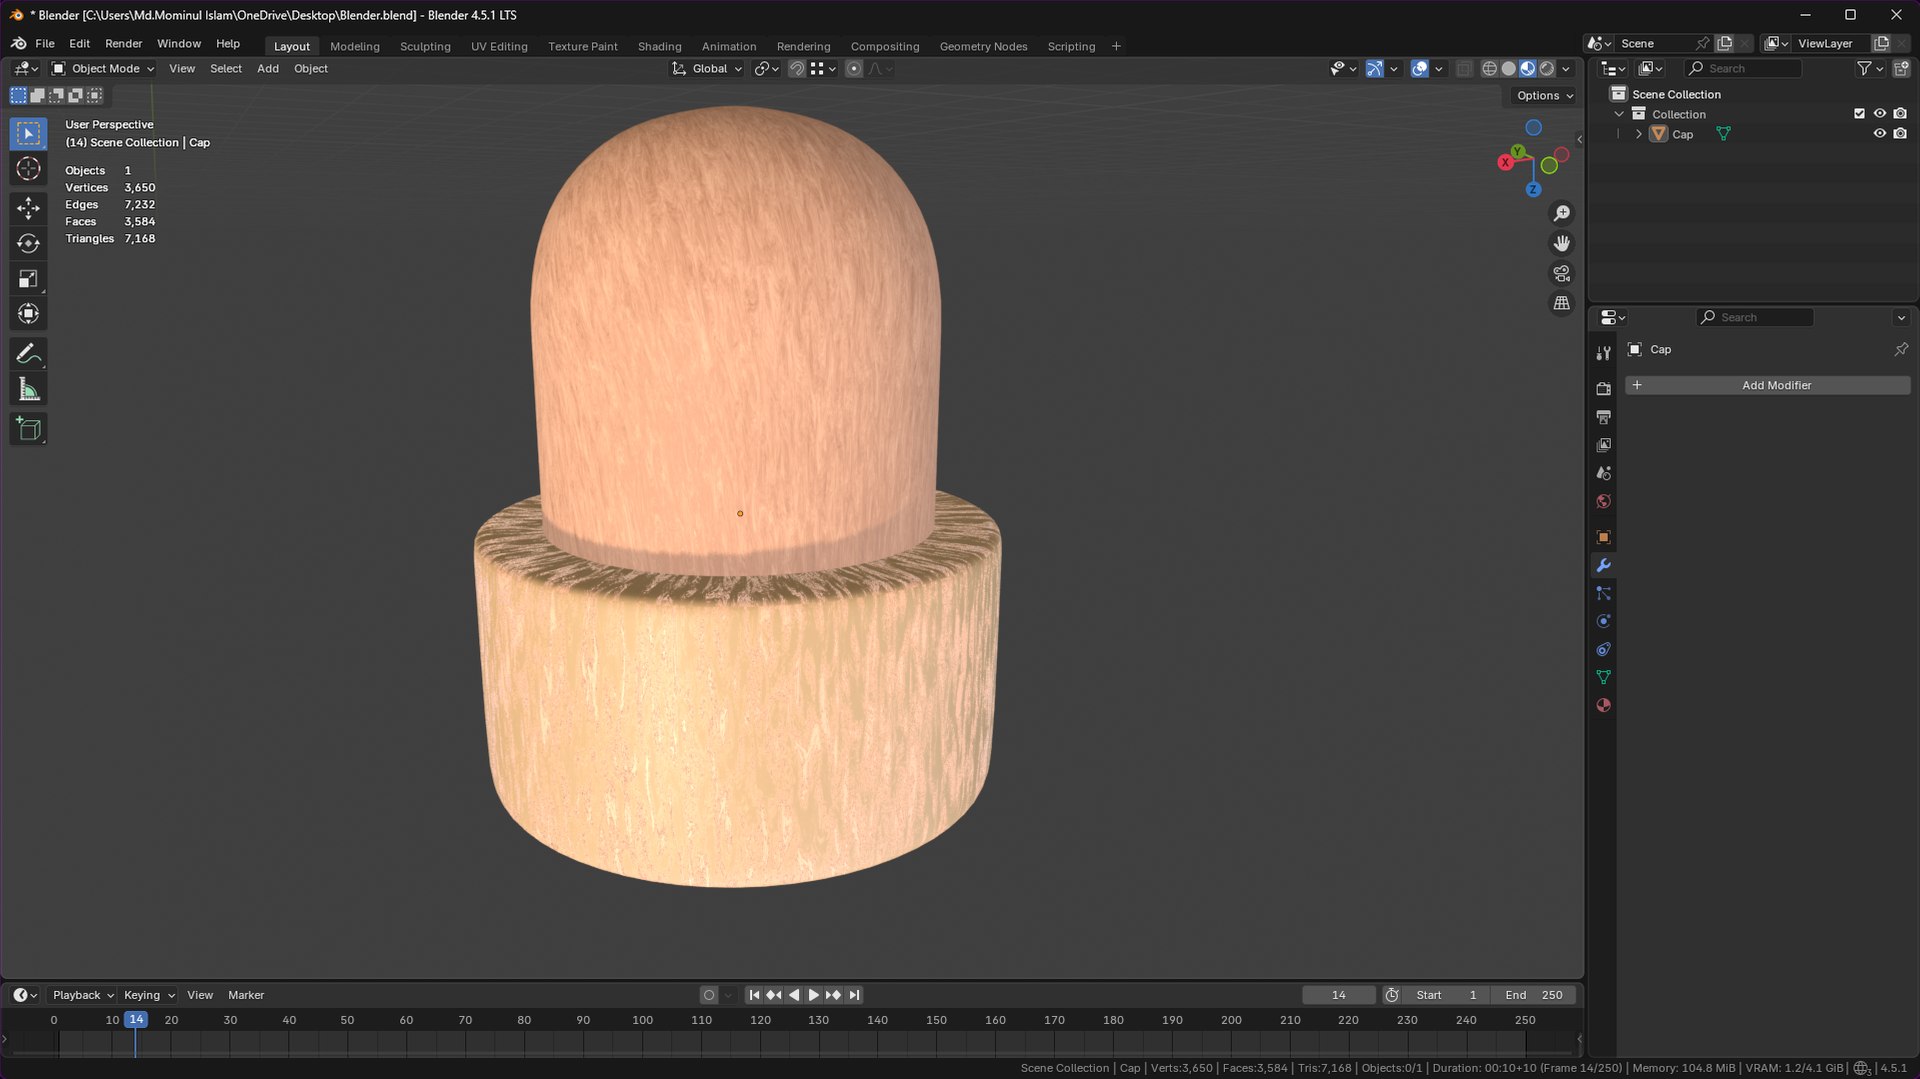This screenshot has width=1920, height=1079.
Task: Activate the Select Box tool
Action: point(28,134)
